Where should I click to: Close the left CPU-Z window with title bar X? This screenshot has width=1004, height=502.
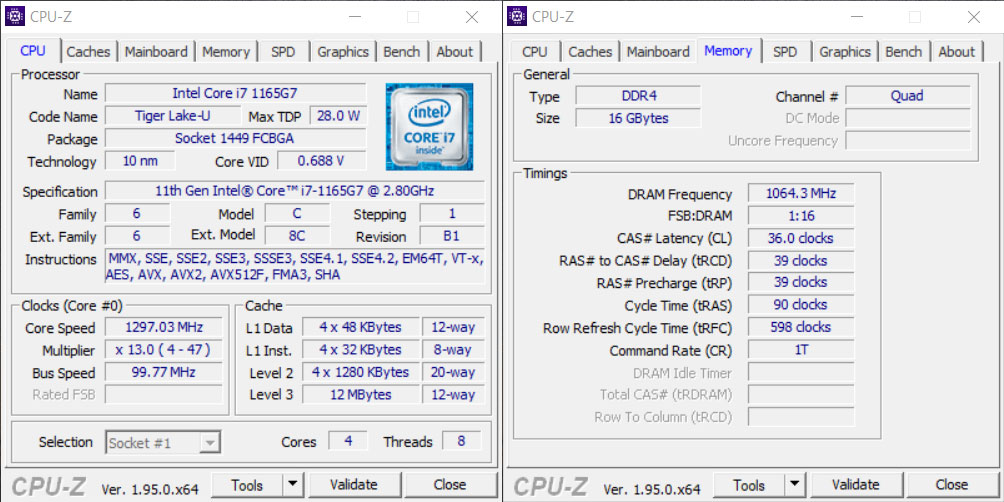tap(472, 17)
